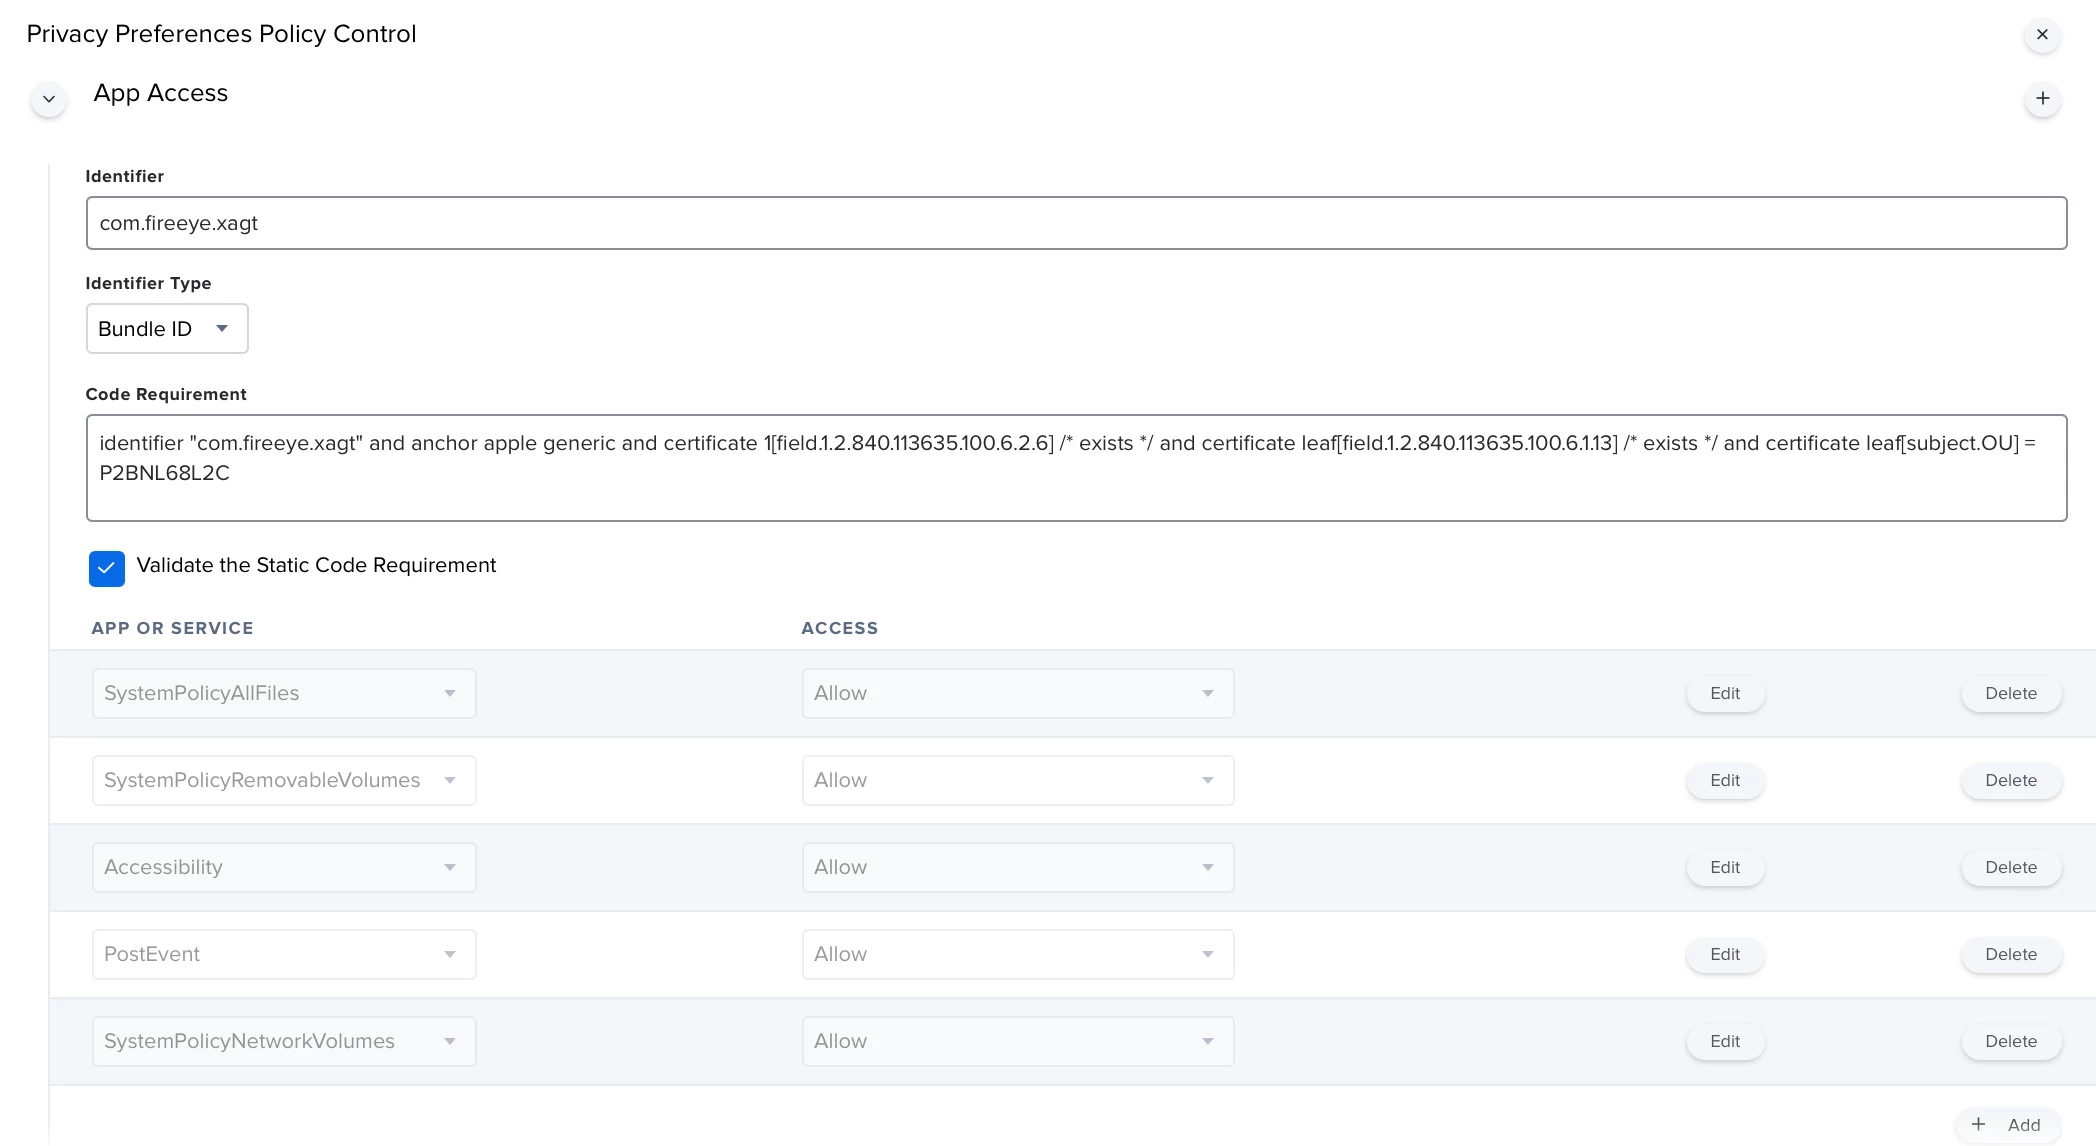Click the plus icon beside App Access
2096x1146 pixels.
click(2042, 98)
